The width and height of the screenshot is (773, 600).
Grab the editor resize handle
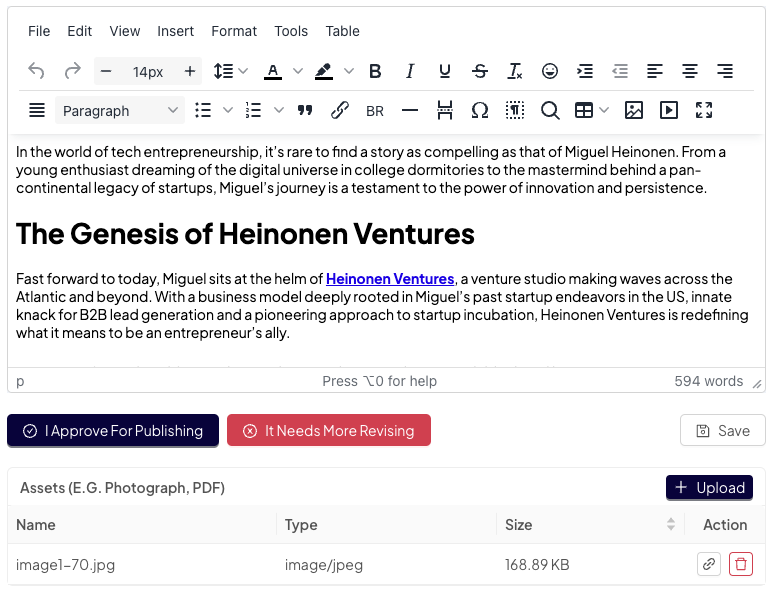(757, 384)
